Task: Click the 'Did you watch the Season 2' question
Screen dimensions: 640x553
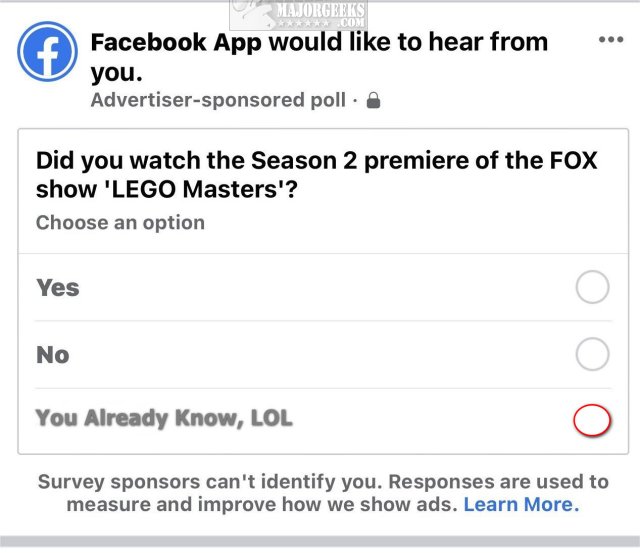Action: 316,175
